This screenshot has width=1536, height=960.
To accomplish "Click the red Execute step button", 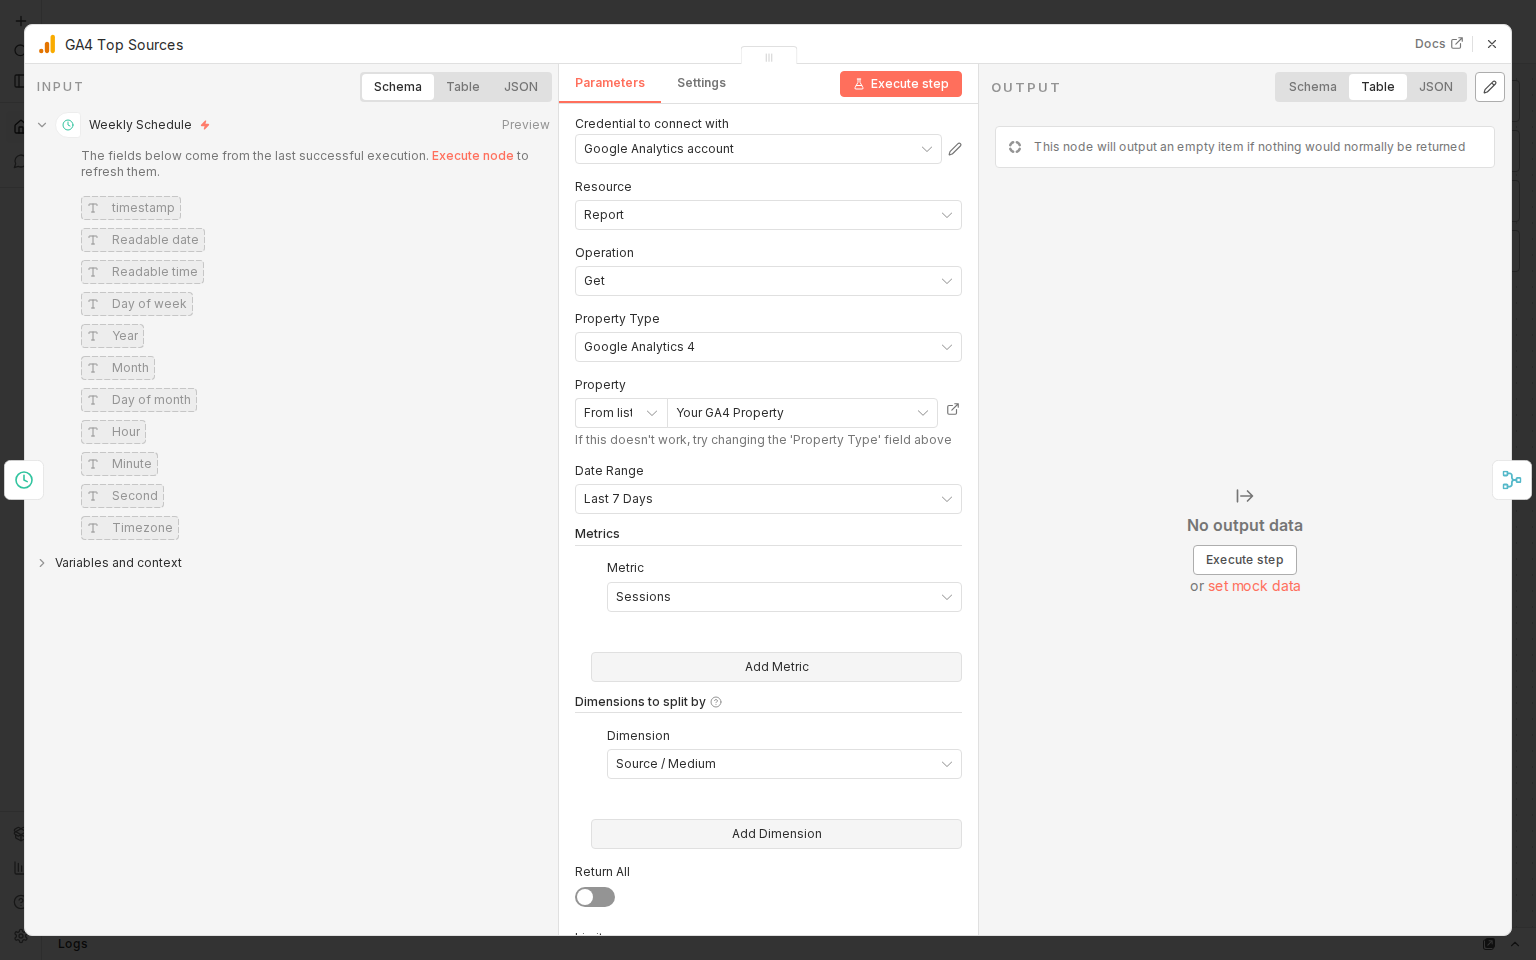I will tap(900, 84).
